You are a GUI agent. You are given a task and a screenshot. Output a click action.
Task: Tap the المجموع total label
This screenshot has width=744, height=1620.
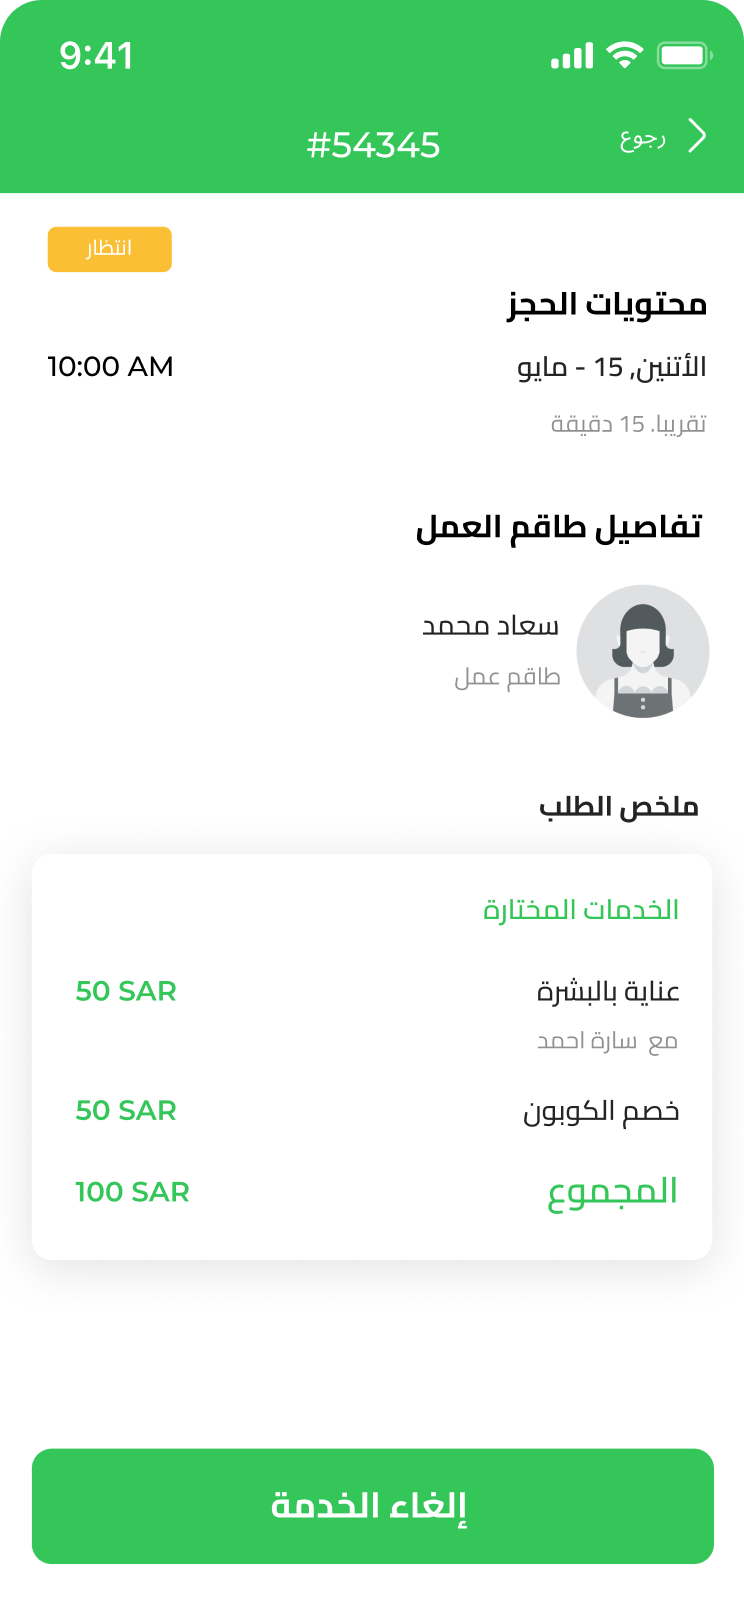pyautogui.click(x=612, y=1192)
